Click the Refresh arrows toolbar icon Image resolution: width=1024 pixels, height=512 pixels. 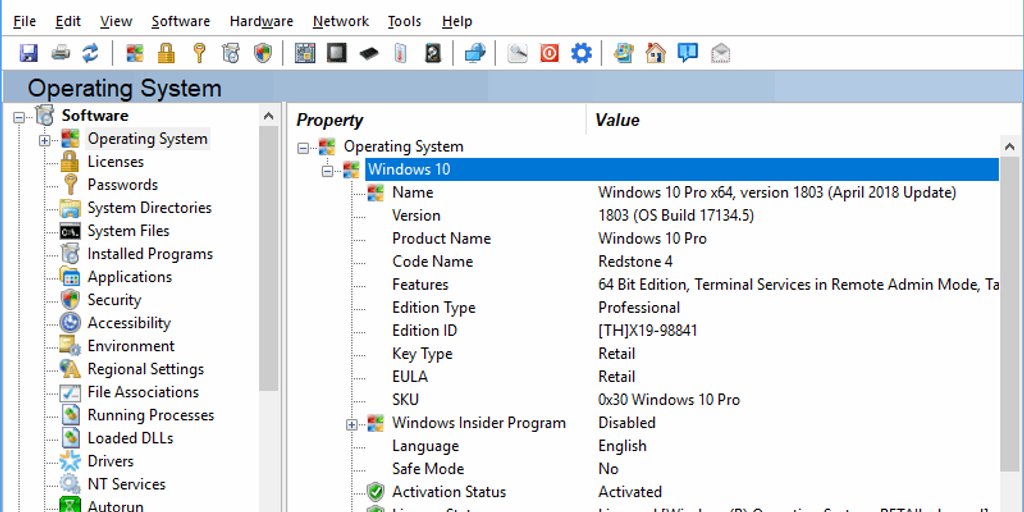(x=90, y=53)
